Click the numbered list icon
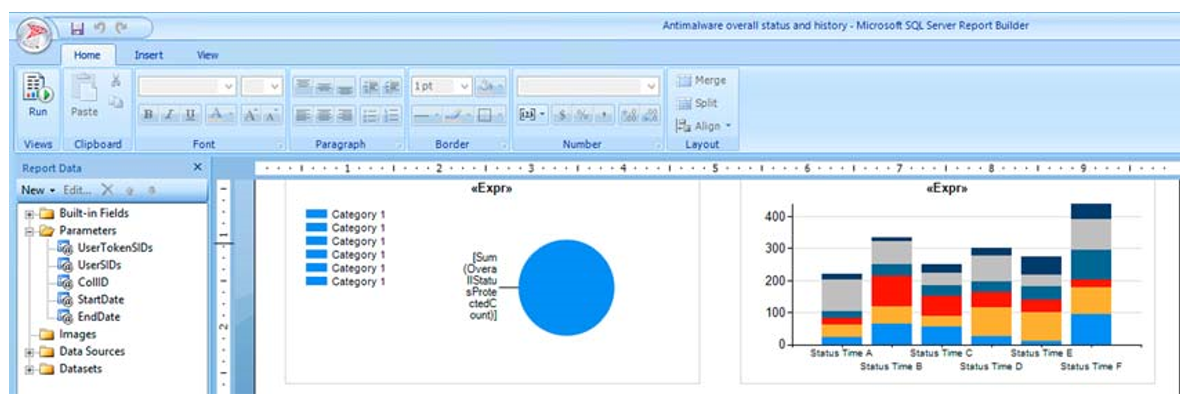 coord(392,114)
